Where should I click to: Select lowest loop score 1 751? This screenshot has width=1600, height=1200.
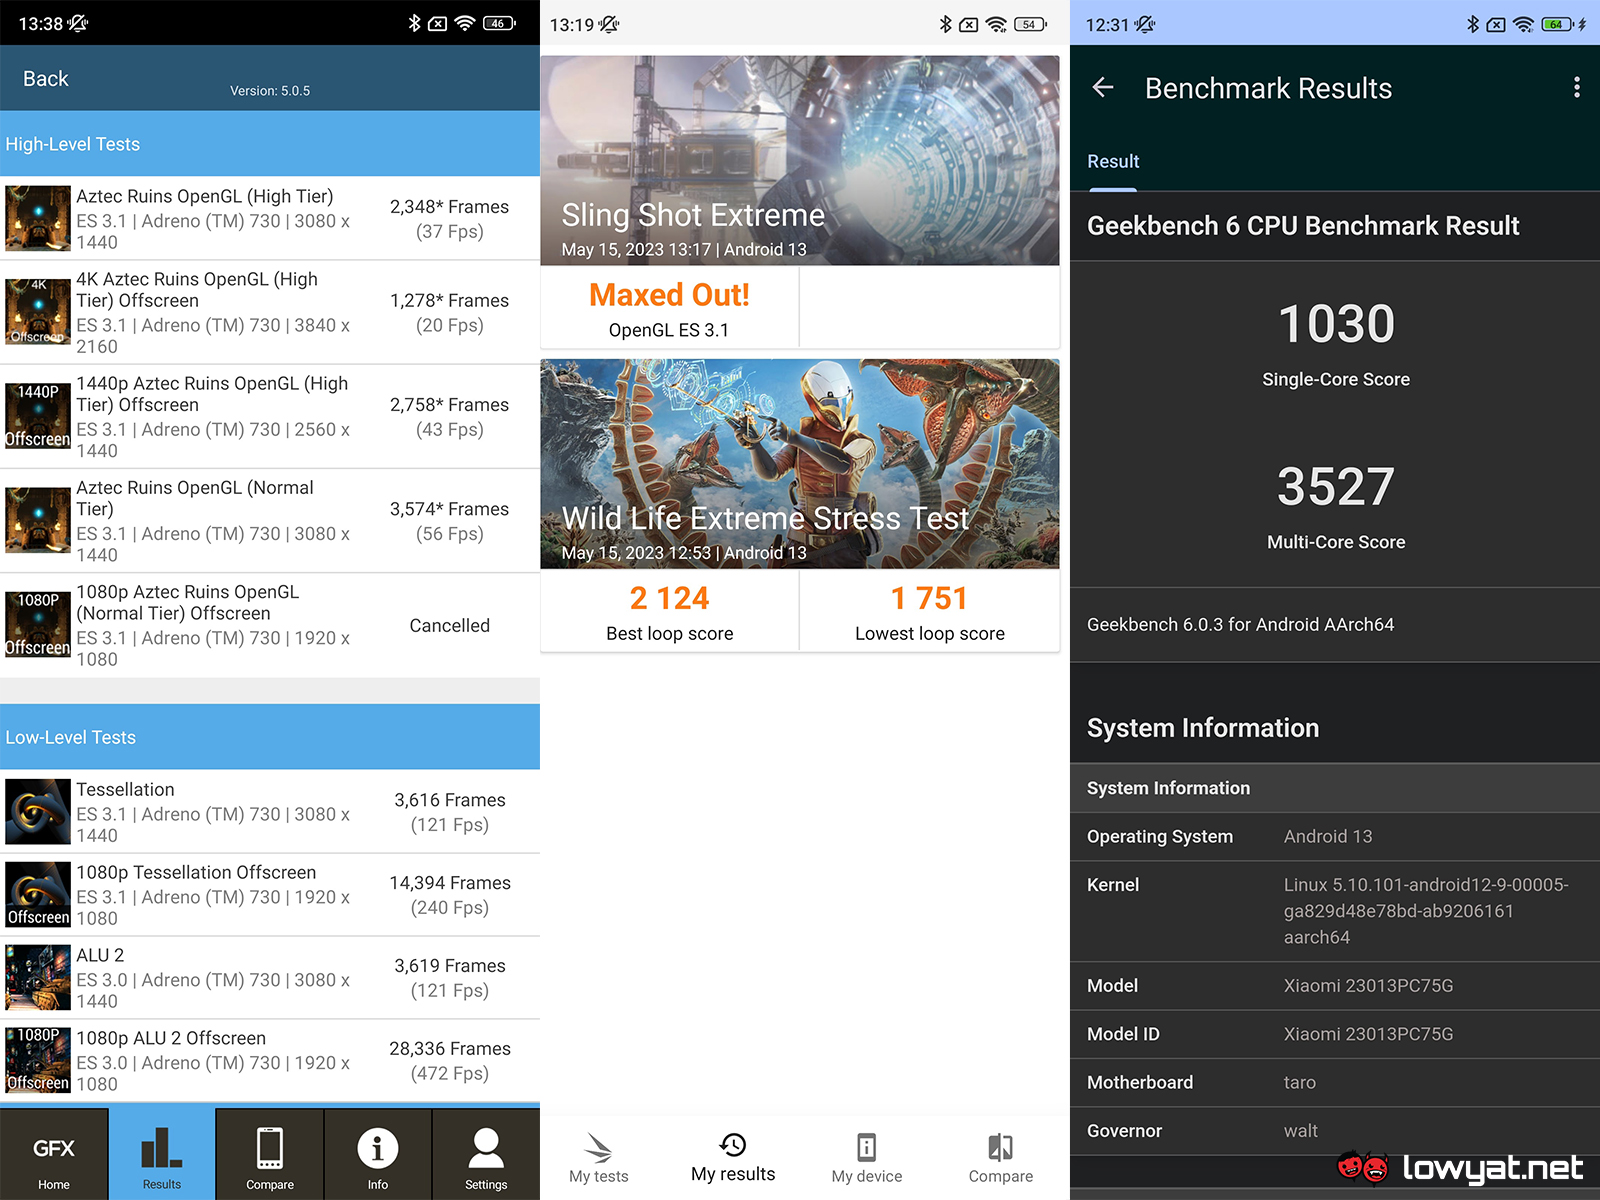pos(929,598)
